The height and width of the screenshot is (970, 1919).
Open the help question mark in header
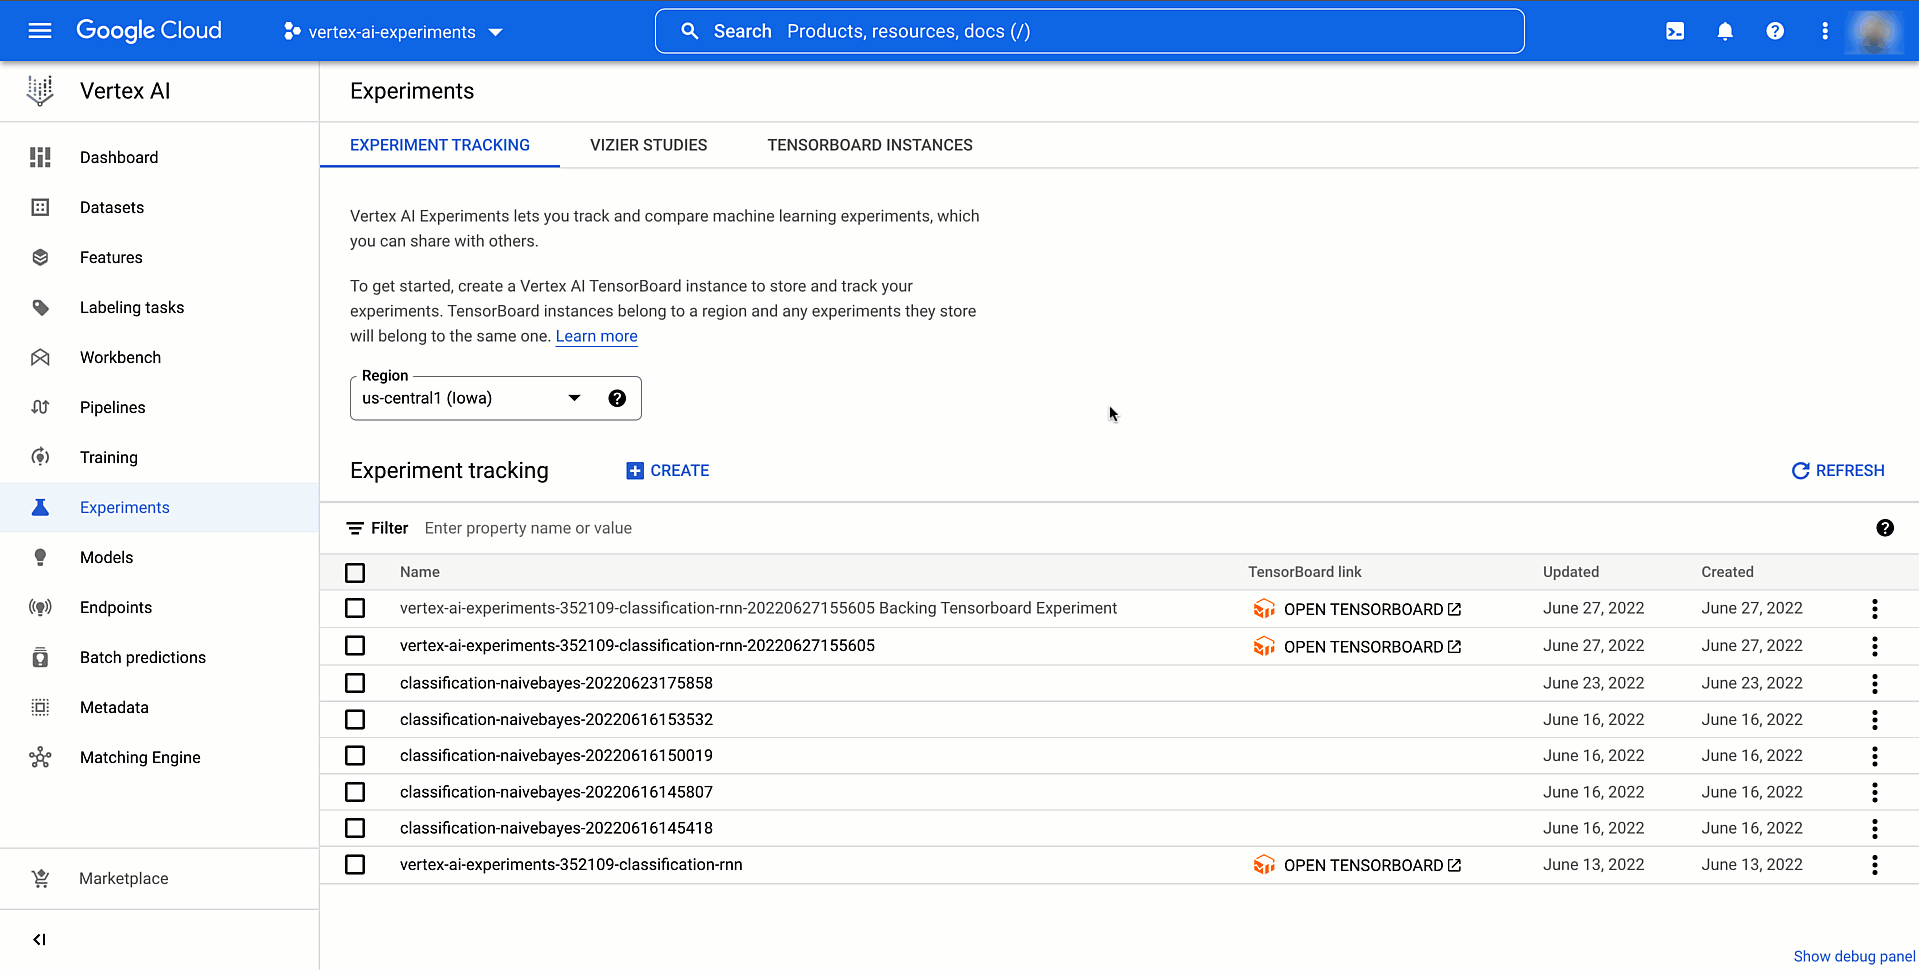tap(1775, 31)
